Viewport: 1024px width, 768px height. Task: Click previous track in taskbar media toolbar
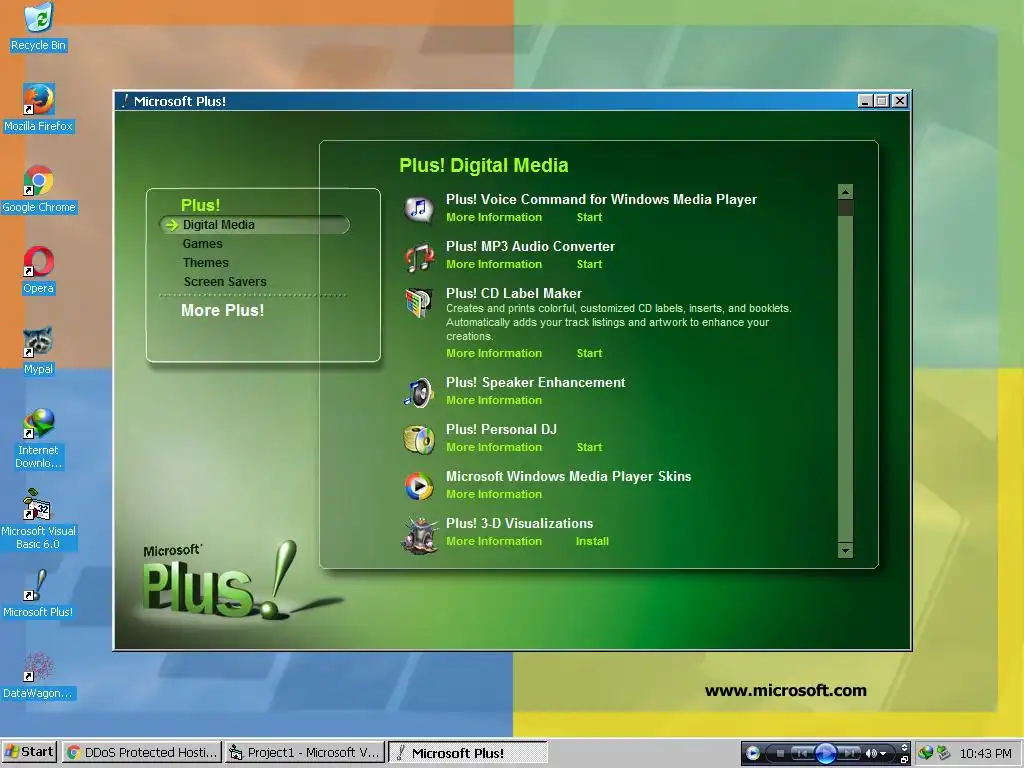pyautogui.click(x=803, y=753)
